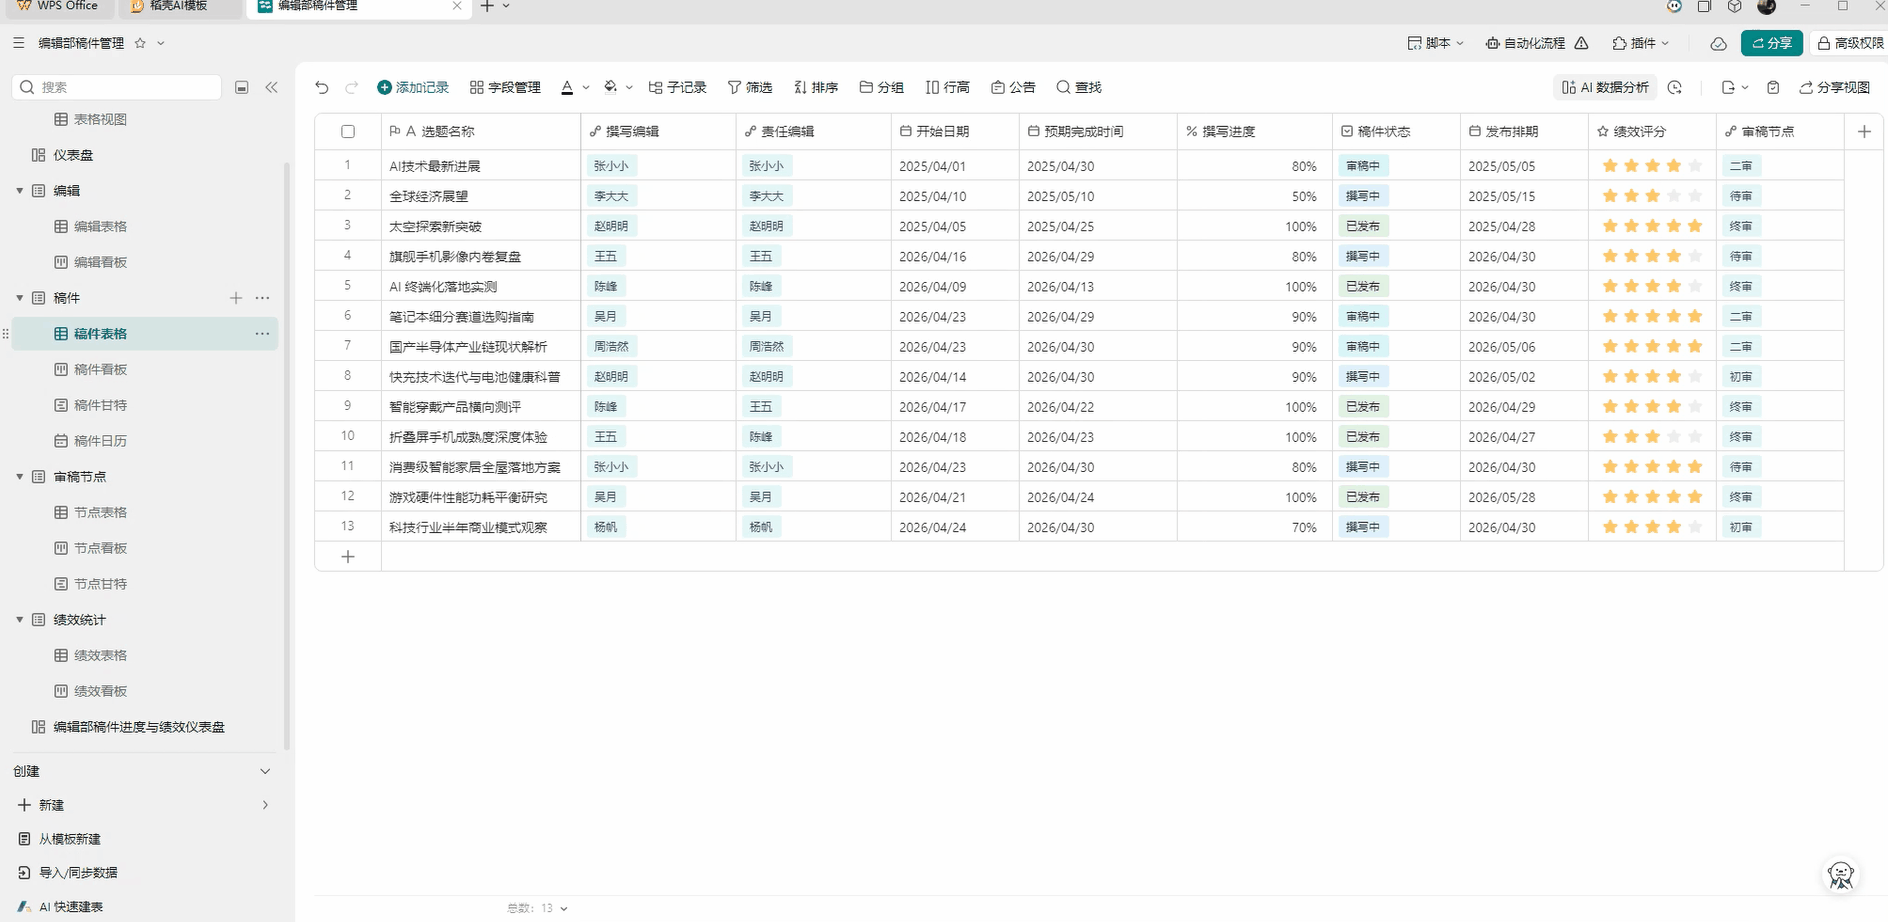
Task: Collapse the left sidebar with double-chevron icon
Action: (x=271, y=88)
